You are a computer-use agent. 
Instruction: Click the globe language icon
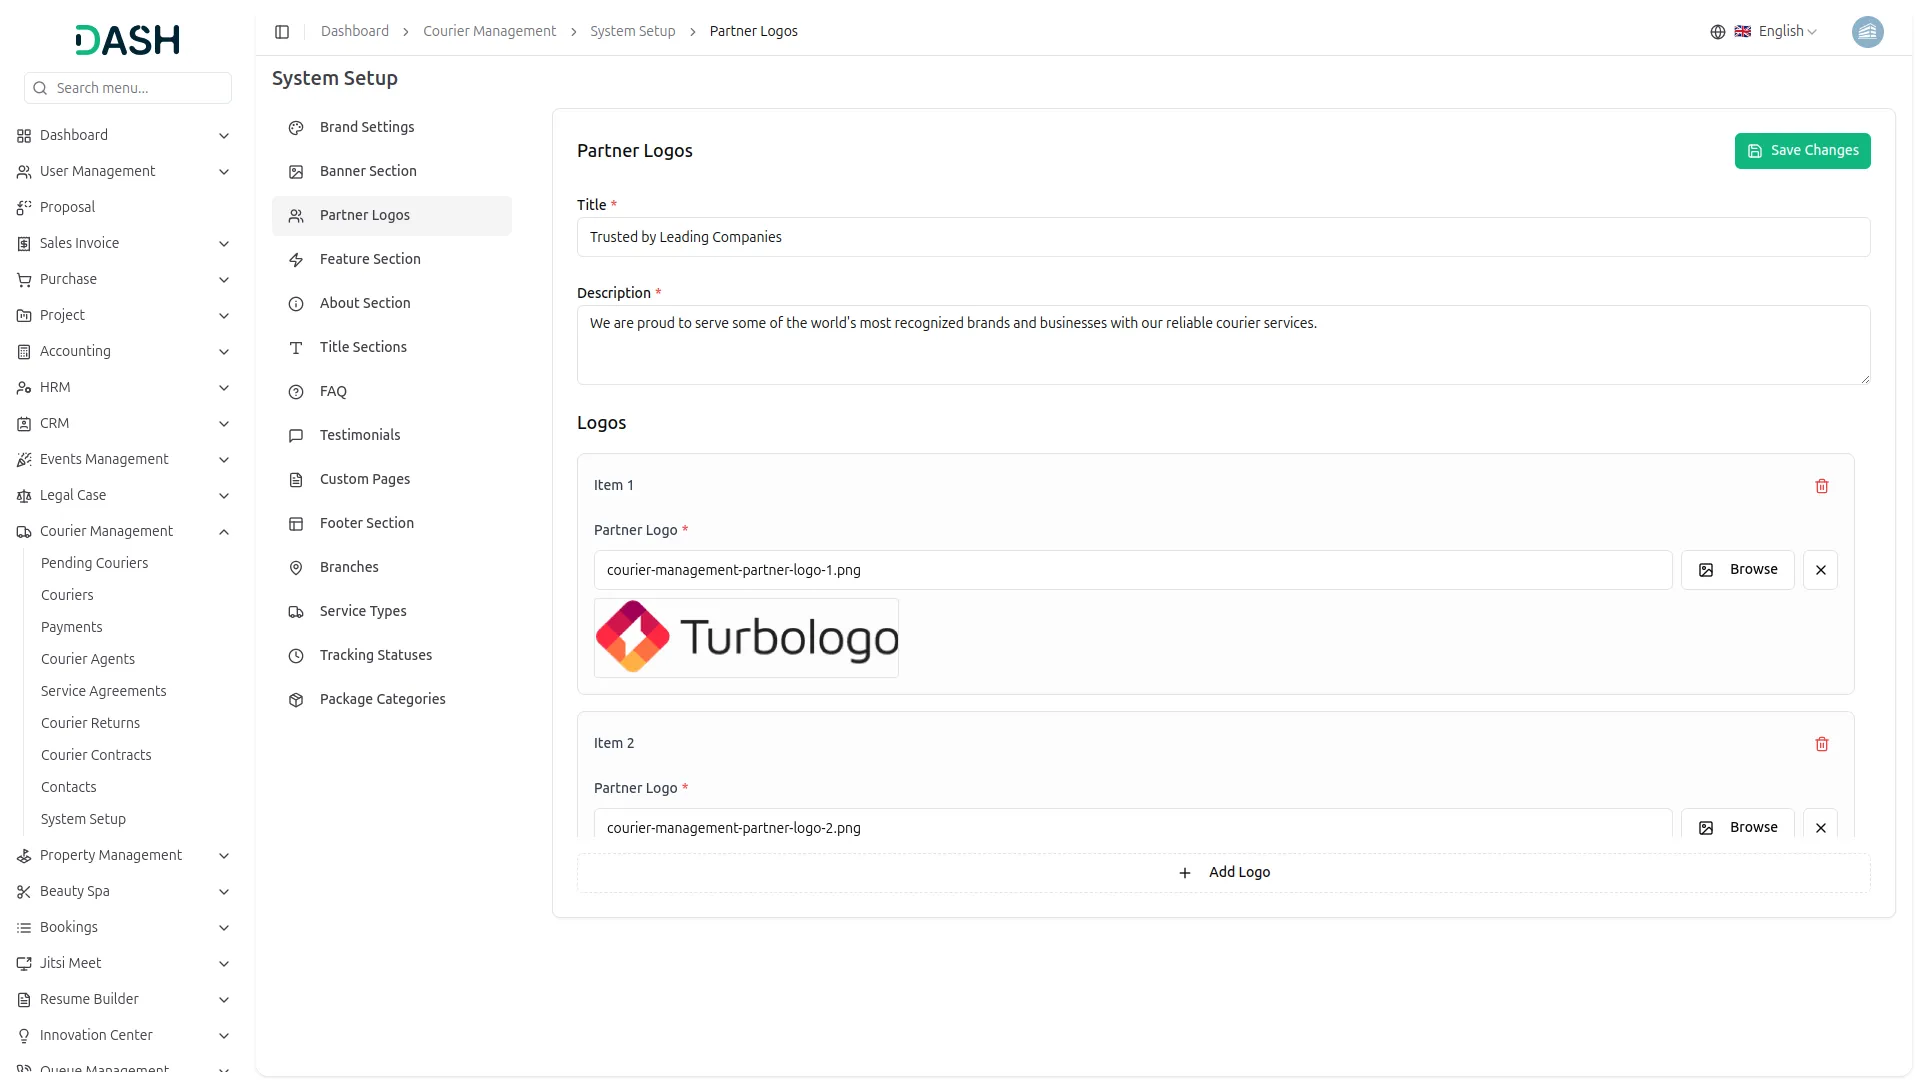coord(1718,32)
